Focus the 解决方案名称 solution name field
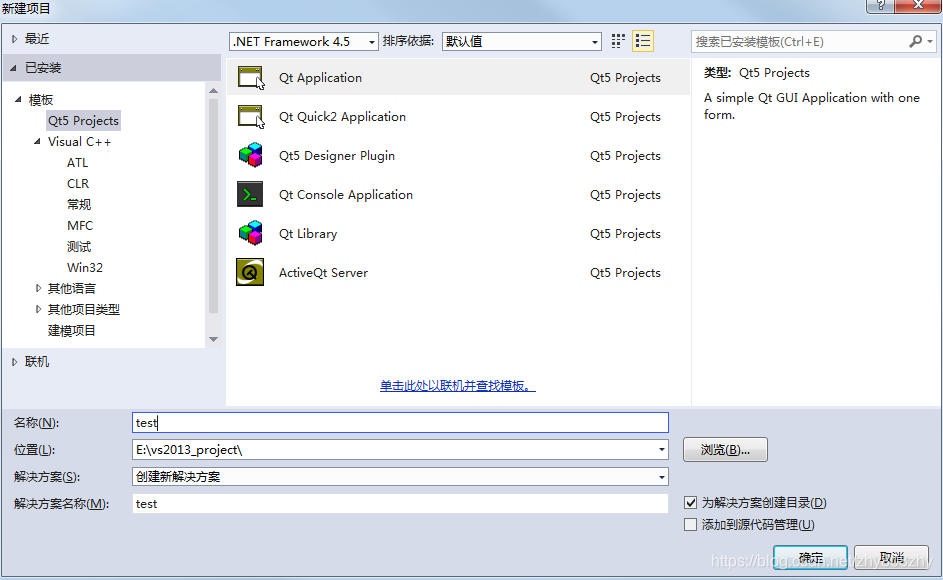This screenshot has width=943, height=580. tap(400, 504)
